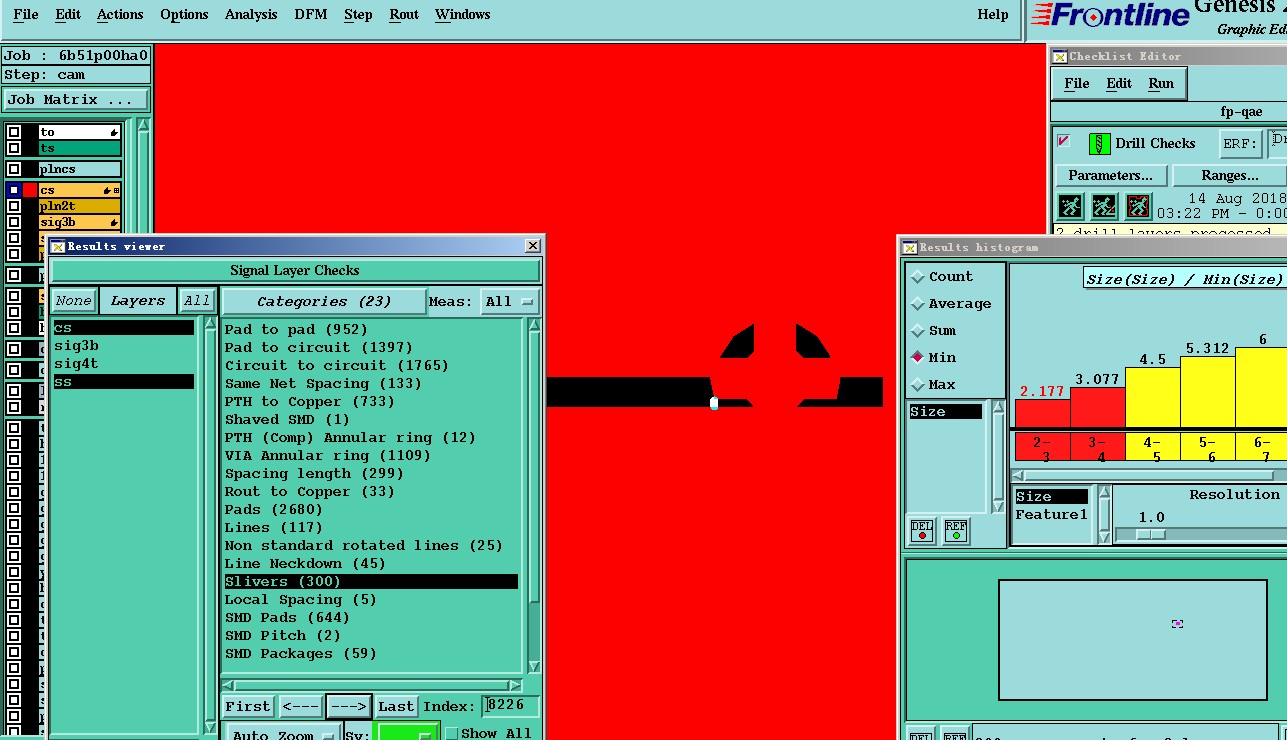Click the All layers button

click(x=197, y=301)
